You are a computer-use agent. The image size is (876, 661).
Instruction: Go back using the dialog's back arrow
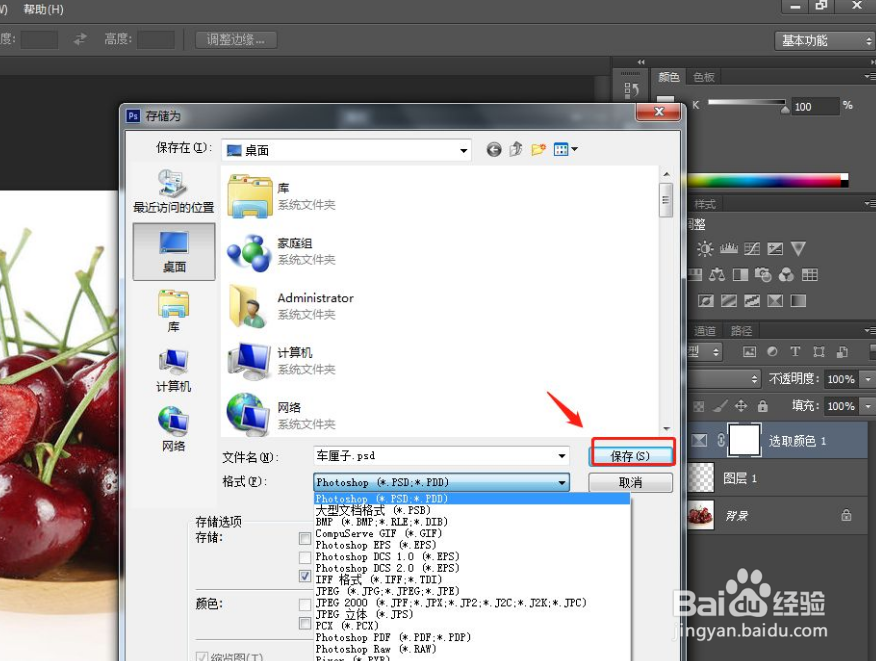494,149
